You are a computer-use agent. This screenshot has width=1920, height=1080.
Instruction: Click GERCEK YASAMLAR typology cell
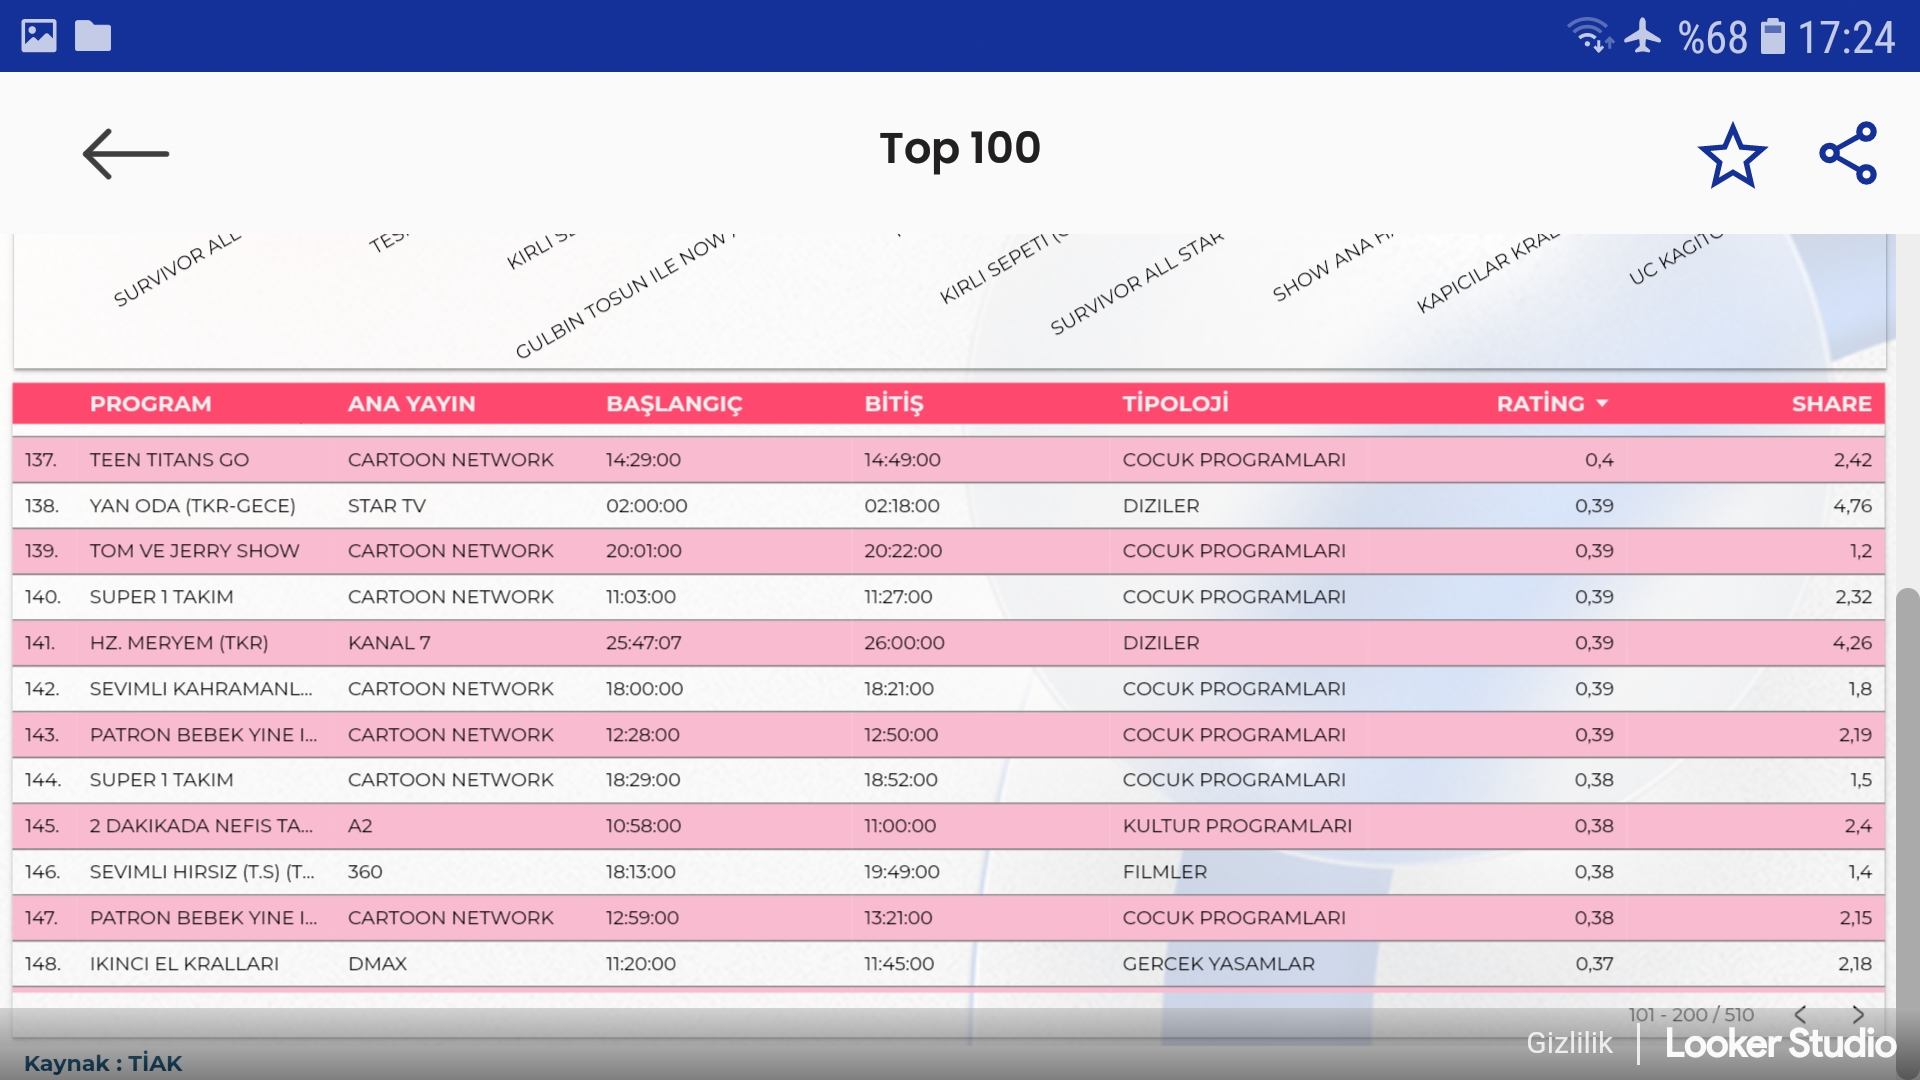point(1219,964)
